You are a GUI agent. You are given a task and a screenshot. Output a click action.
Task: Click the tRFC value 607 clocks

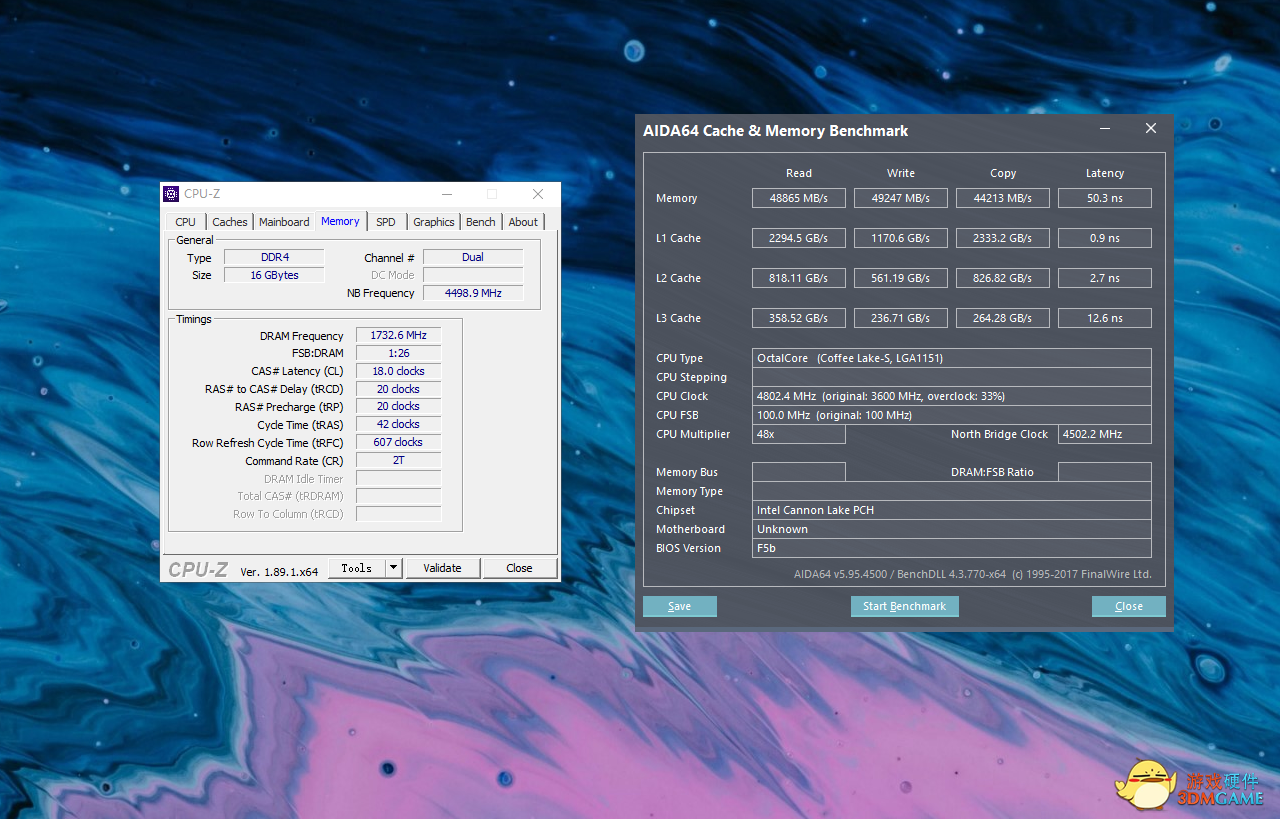398,442
